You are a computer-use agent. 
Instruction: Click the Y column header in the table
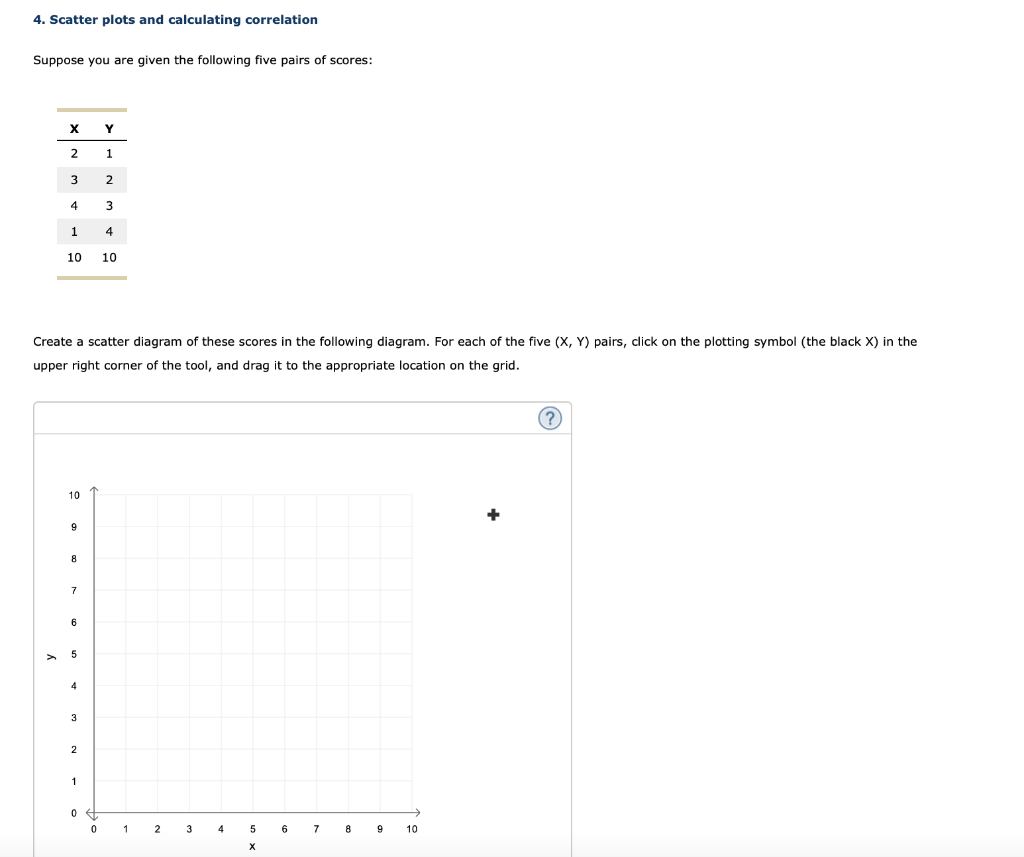108,127
